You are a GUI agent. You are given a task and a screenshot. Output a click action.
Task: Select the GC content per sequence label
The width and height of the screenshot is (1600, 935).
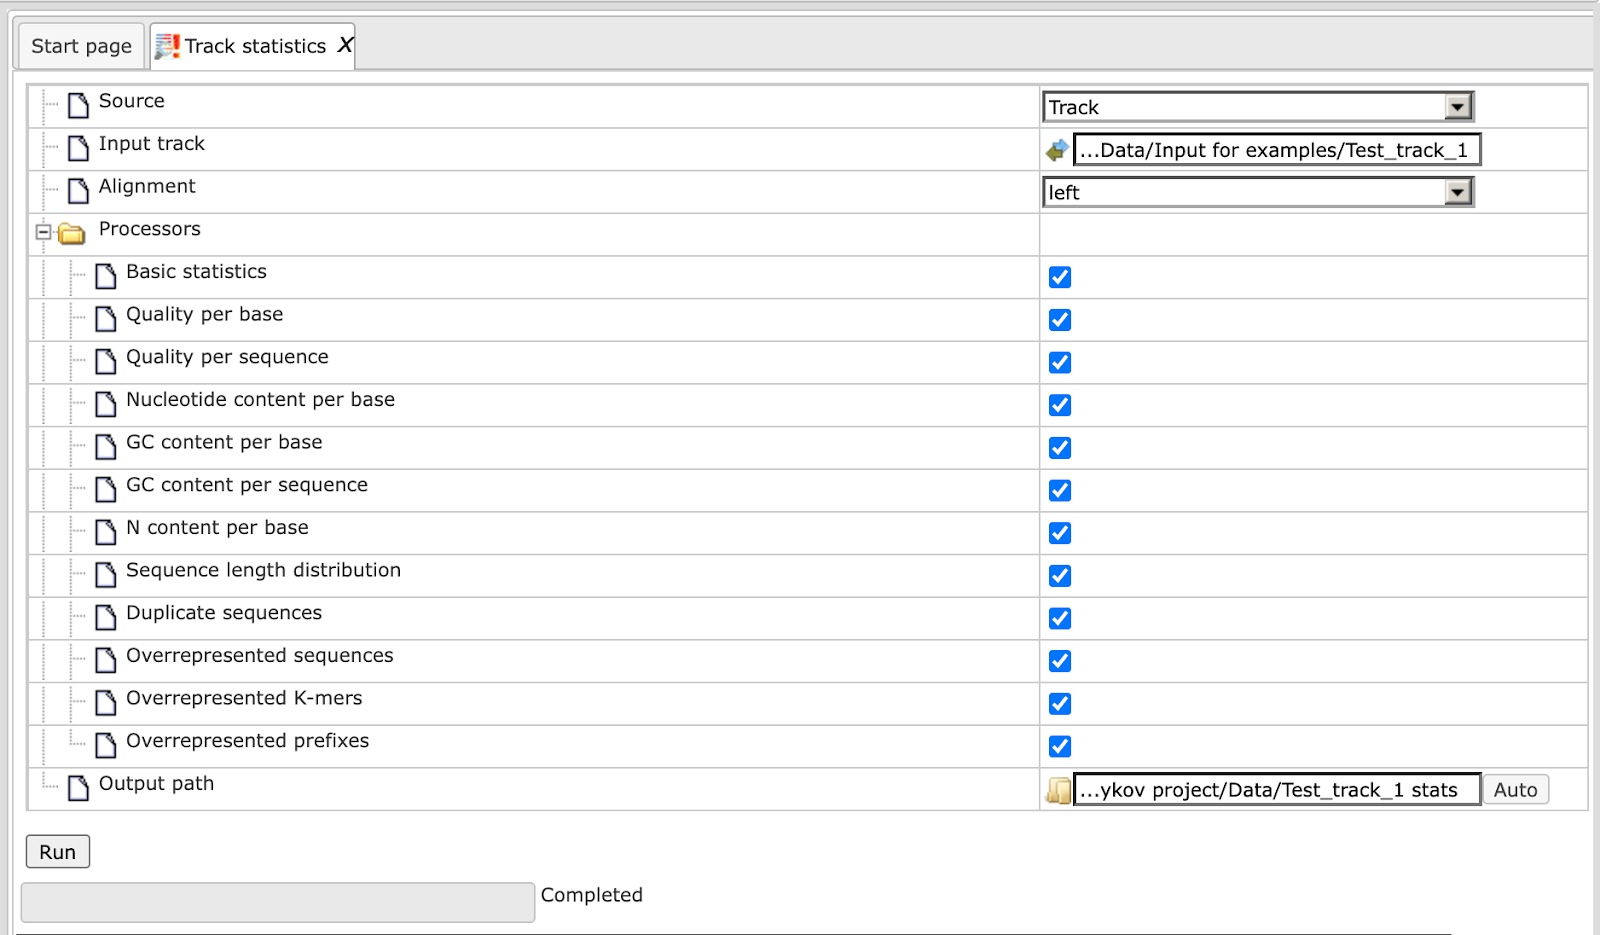[x=247, y=485]
